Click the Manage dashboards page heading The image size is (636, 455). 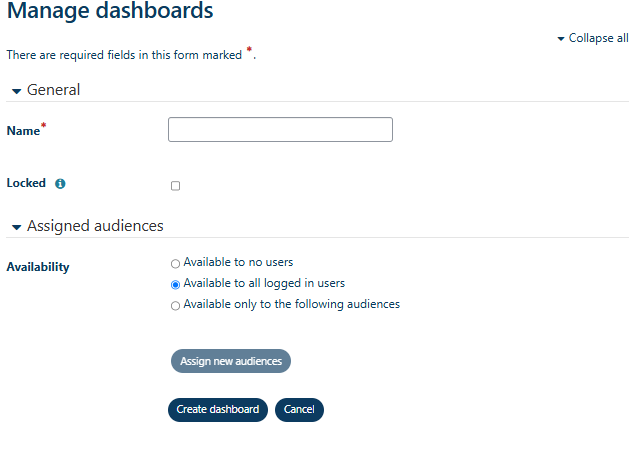coord(110,12)
